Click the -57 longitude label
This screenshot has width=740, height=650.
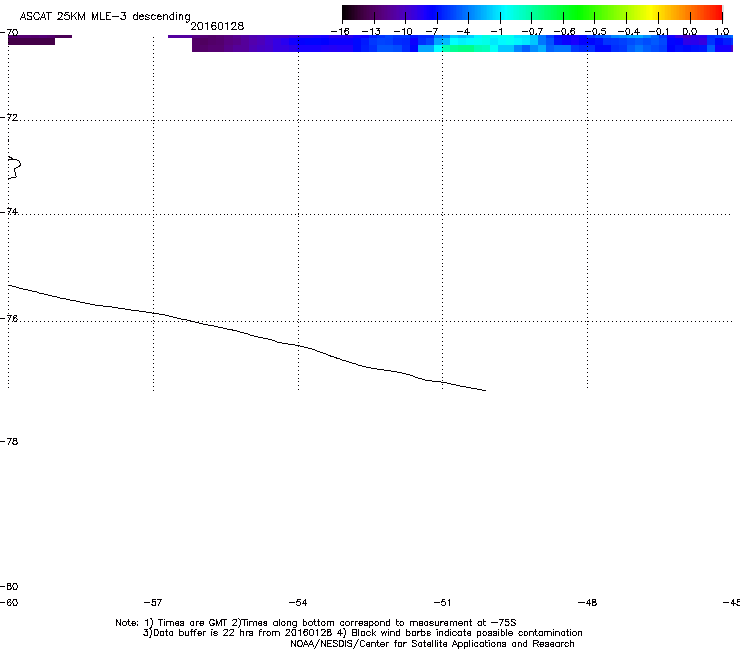tap(153, 603)
